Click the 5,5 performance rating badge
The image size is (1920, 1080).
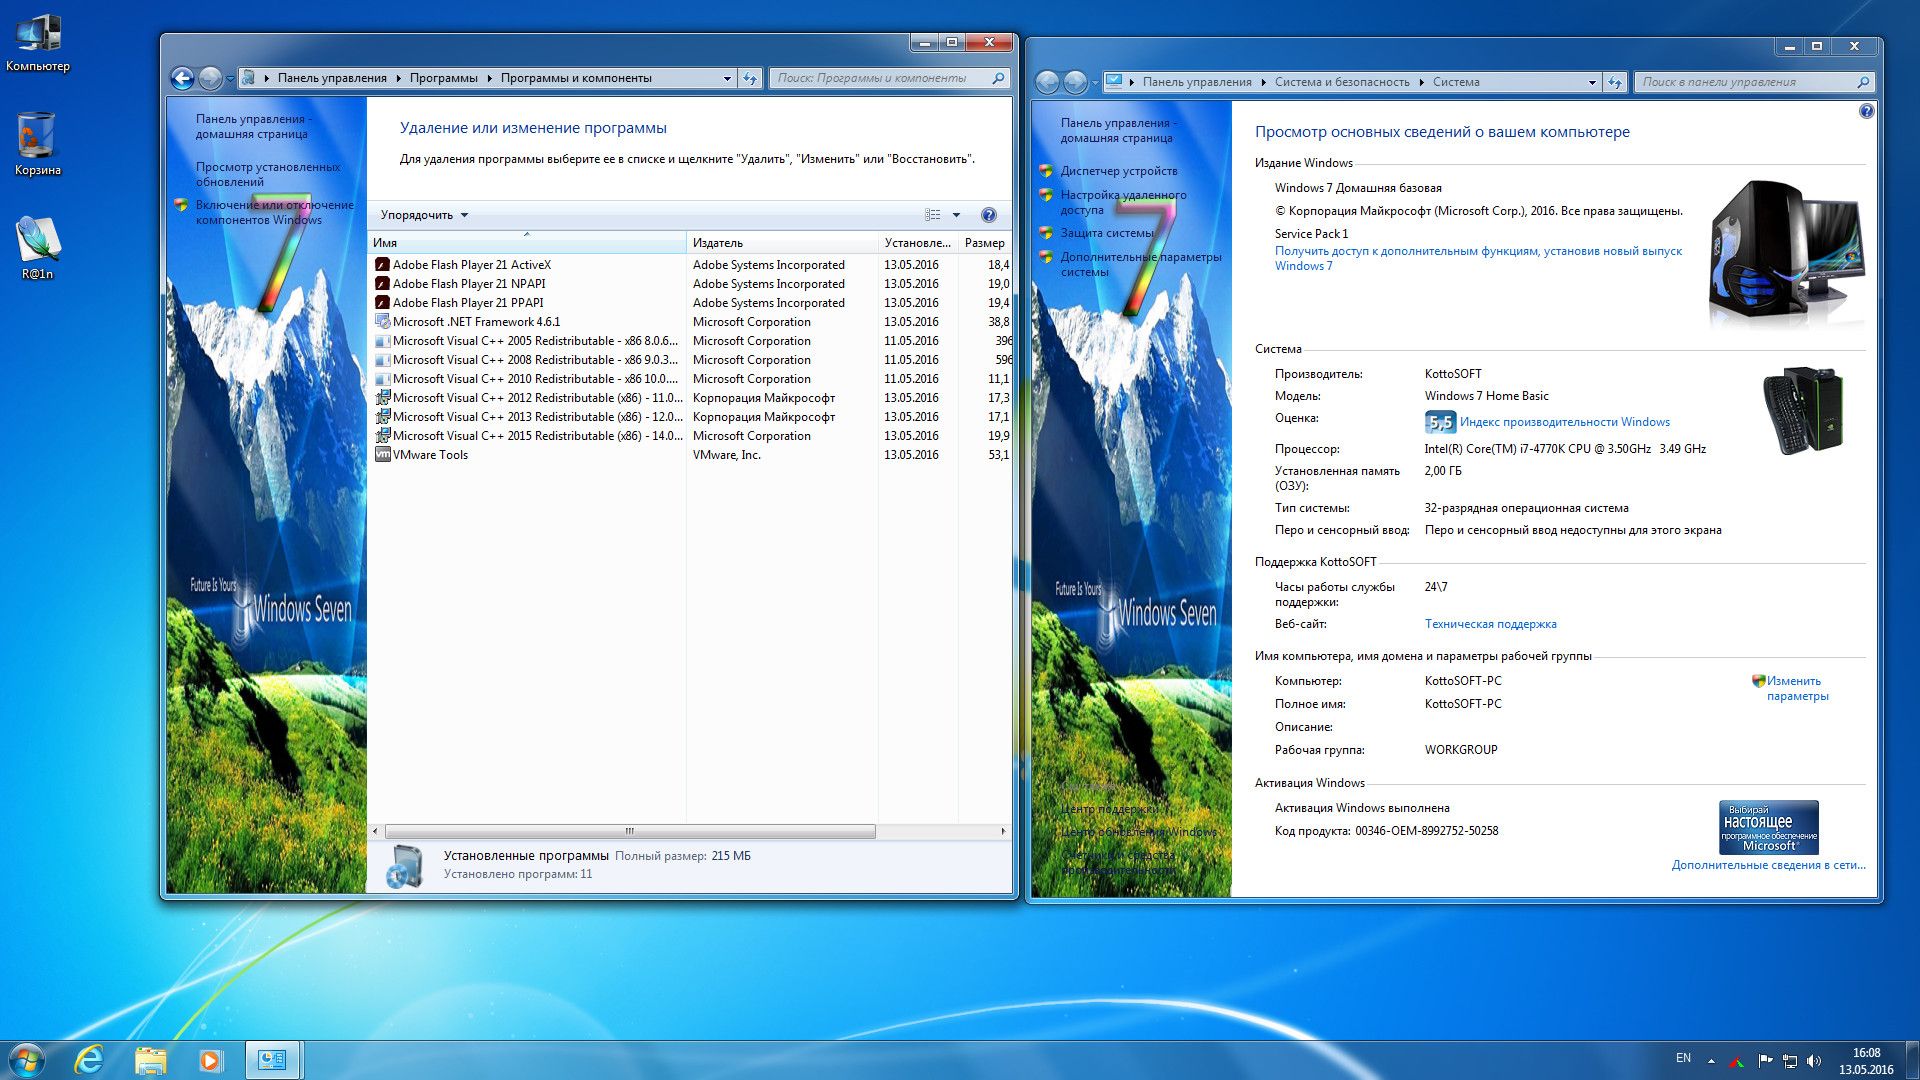[1440, 422]
